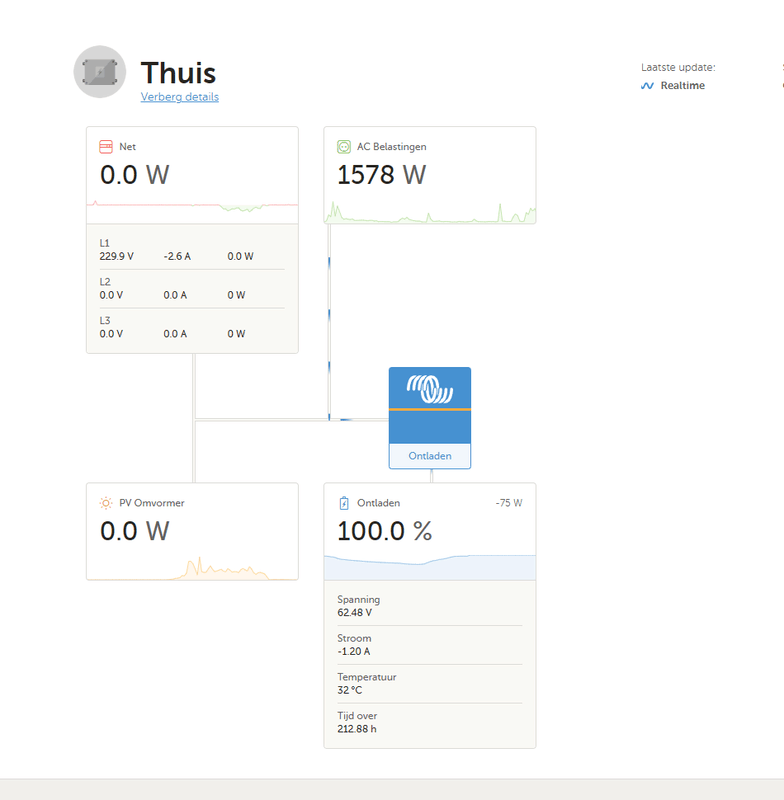Click the 100.0 % battery charge value
784x800 pixels.
point(385,531)
